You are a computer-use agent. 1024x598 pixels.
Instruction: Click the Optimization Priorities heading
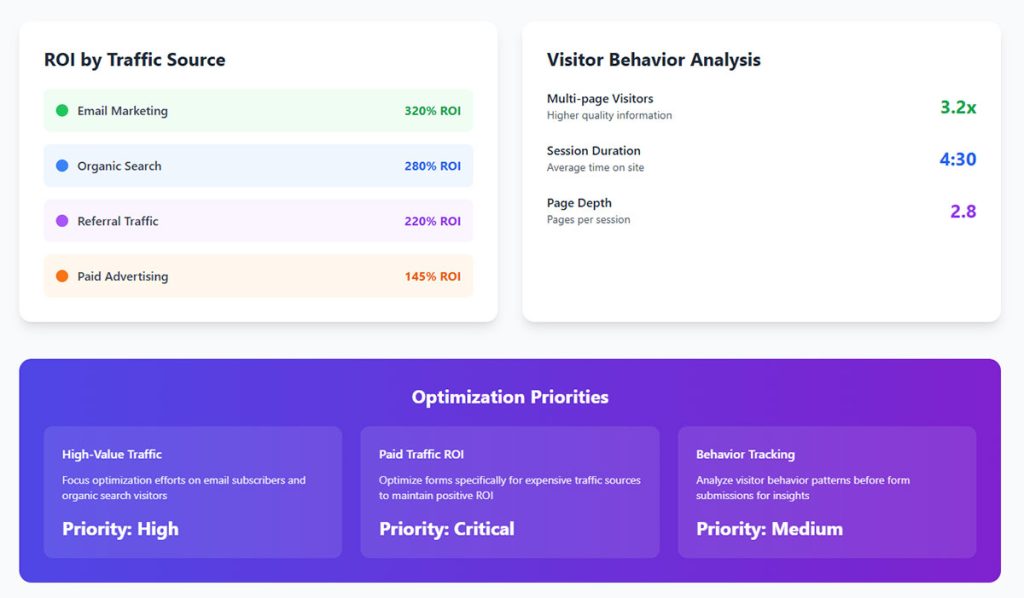point(510,397)
